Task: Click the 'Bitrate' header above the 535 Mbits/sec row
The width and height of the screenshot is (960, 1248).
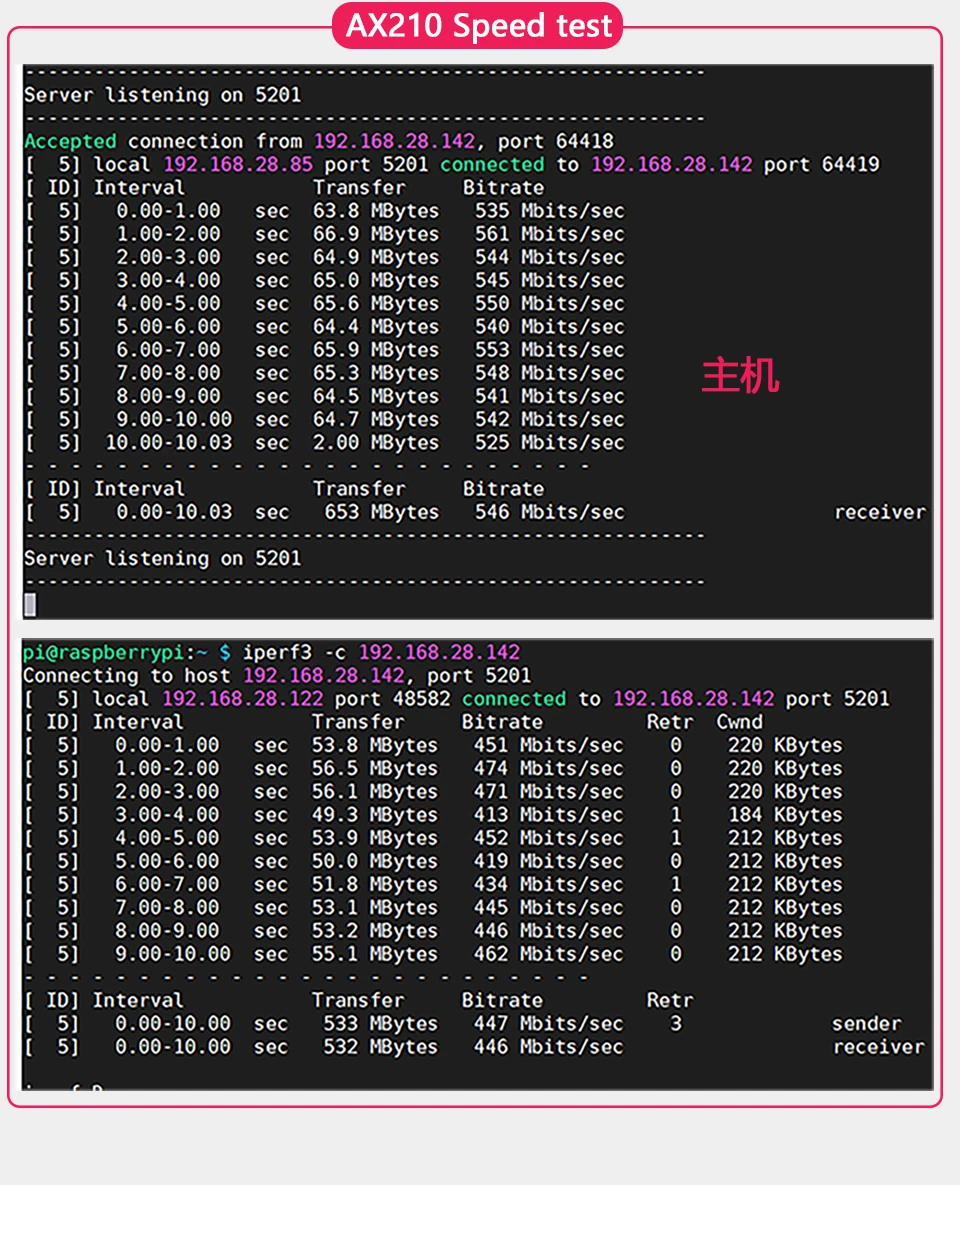Action: tap(504, 188)
